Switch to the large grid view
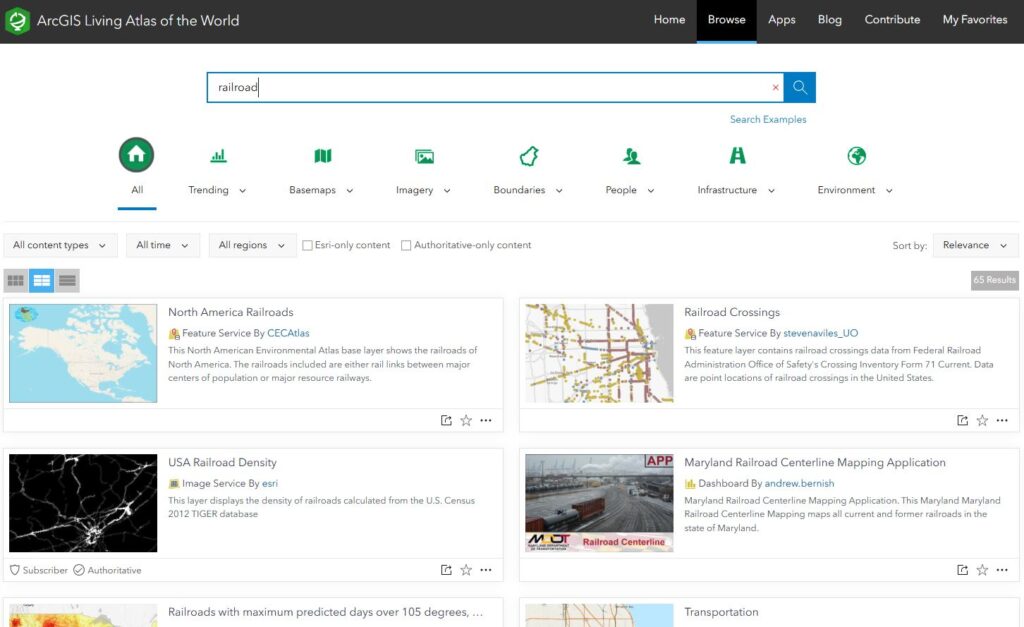Image resolution: width=1024 pixels, height=627 pixels. click(16, 280)
